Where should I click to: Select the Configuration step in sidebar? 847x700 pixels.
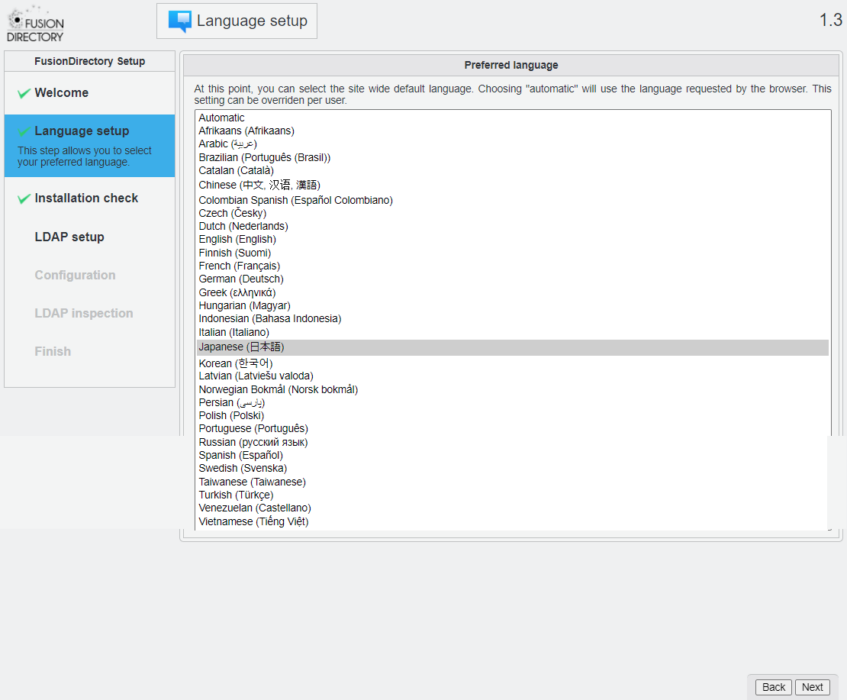pyautogui.click(x=75, y=275)
